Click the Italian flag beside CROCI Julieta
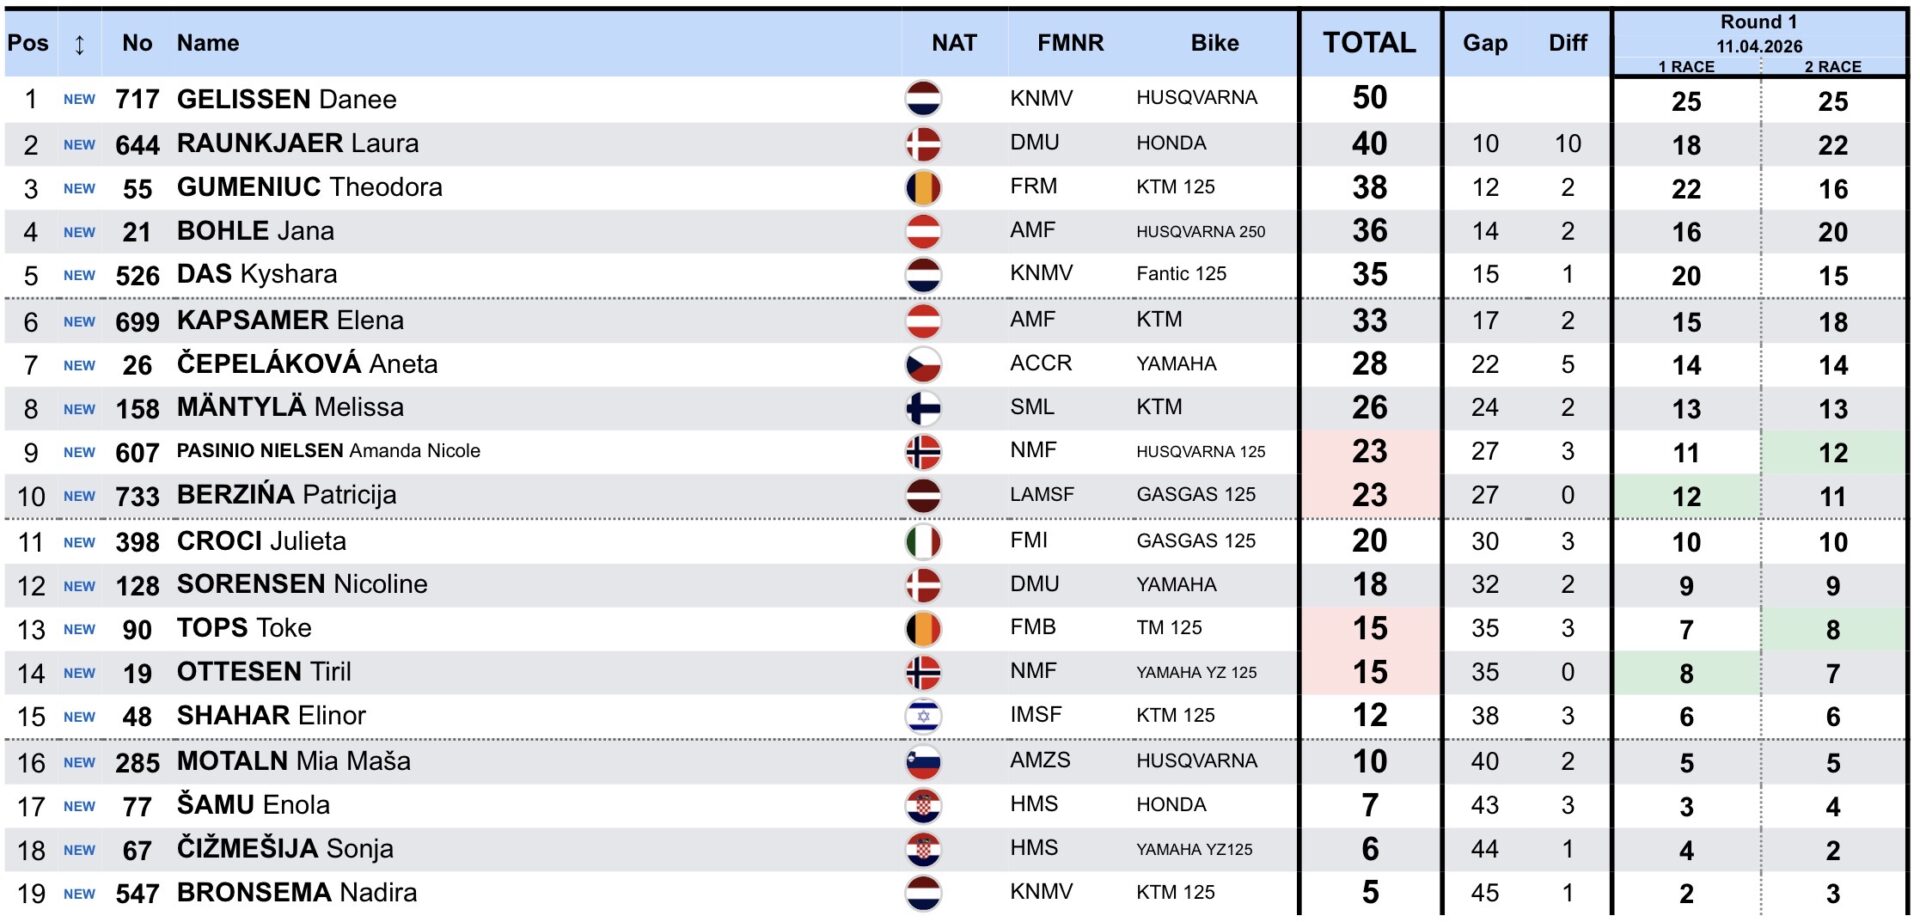The width and height of the screenshot is (1920, 922). 923,542
